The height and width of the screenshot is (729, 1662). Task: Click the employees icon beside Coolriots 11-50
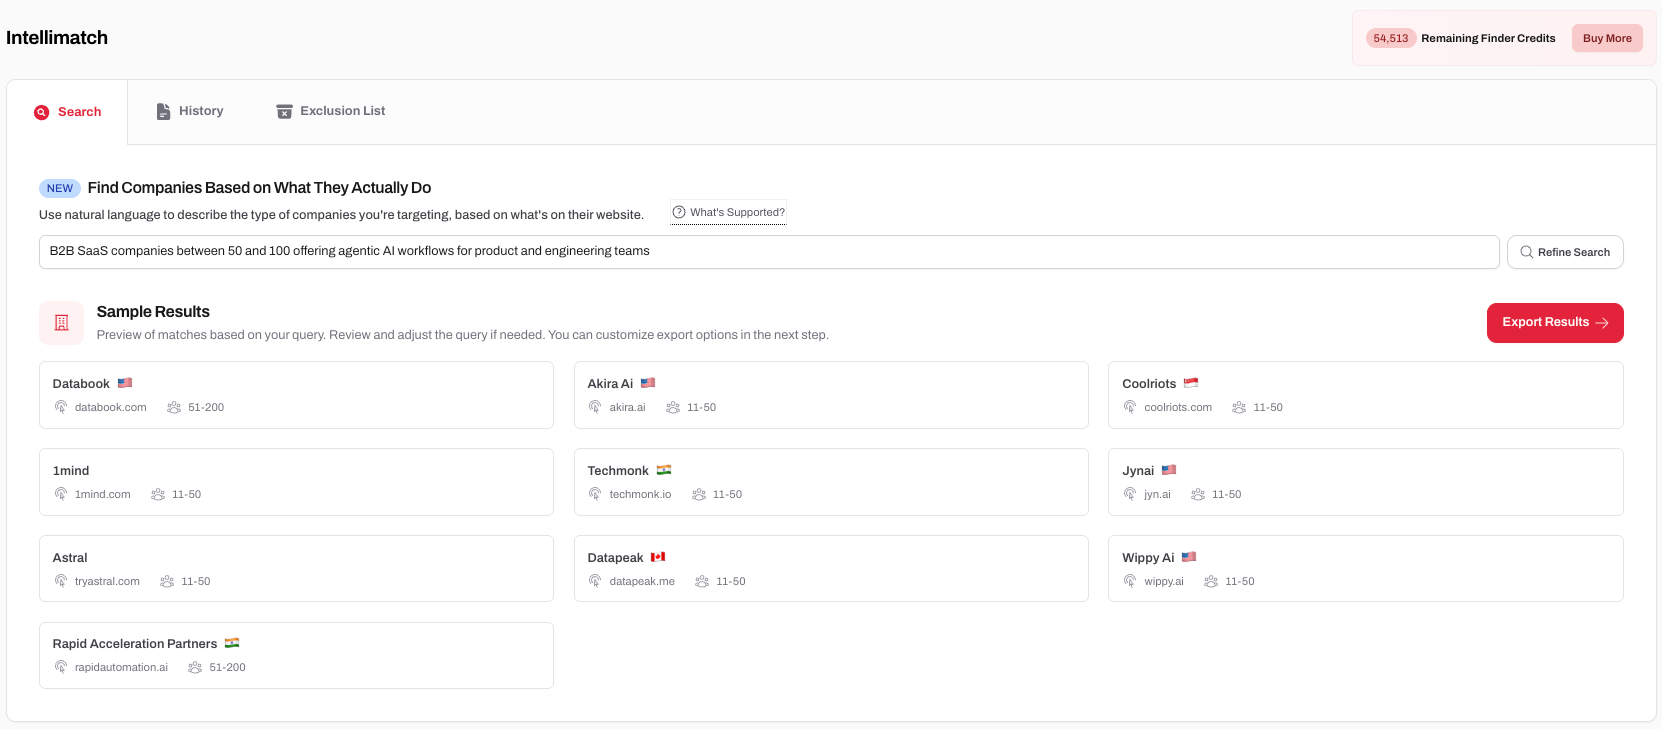1239,407
